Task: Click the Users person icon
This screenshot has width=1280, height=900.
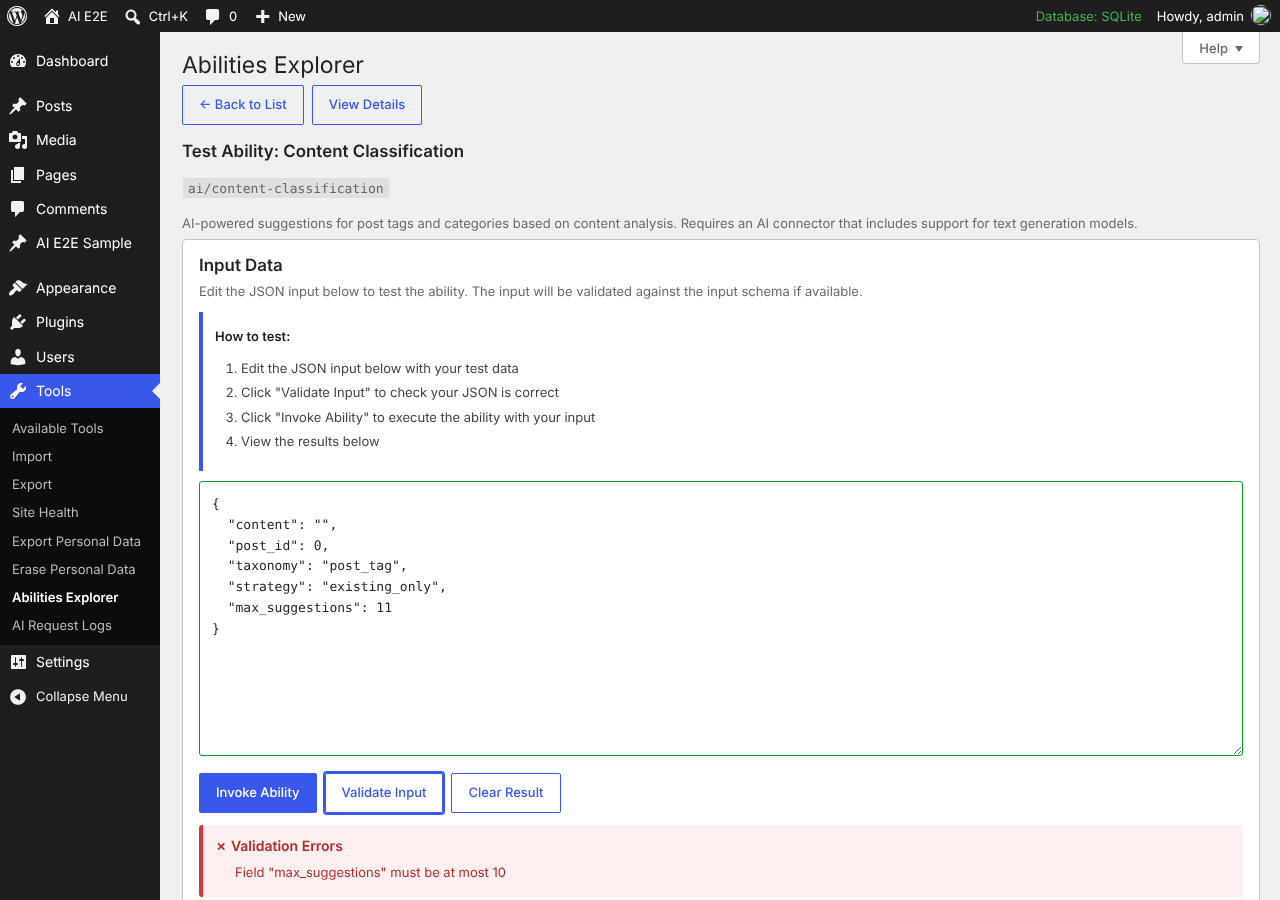Action: pyautogui.click(x=18, y=357)
